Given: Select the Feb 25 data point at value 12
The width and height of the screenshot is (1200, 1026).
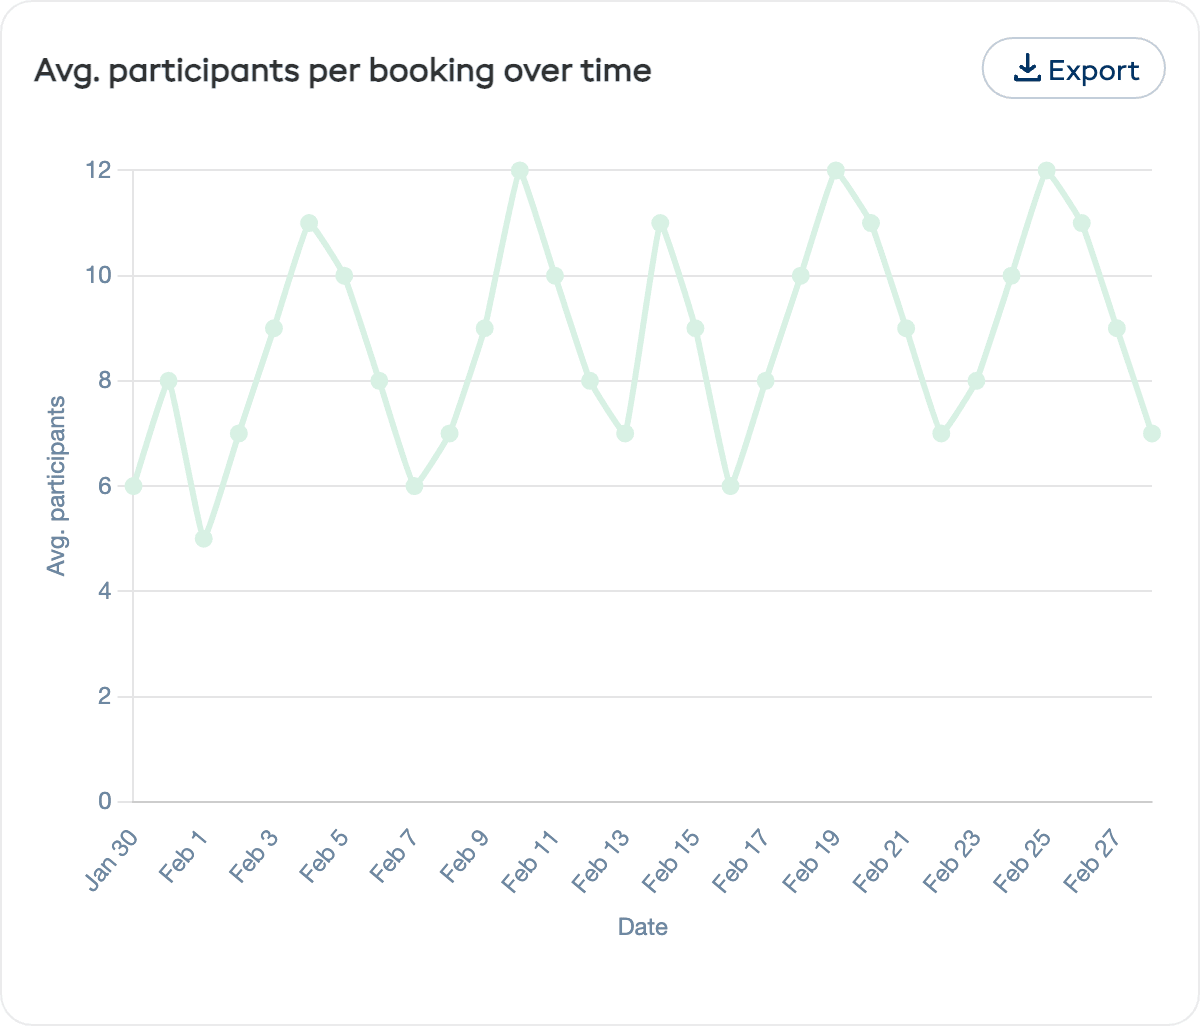Looking at the screenshot, I should pyautogui.click(x=1048, y=170).
